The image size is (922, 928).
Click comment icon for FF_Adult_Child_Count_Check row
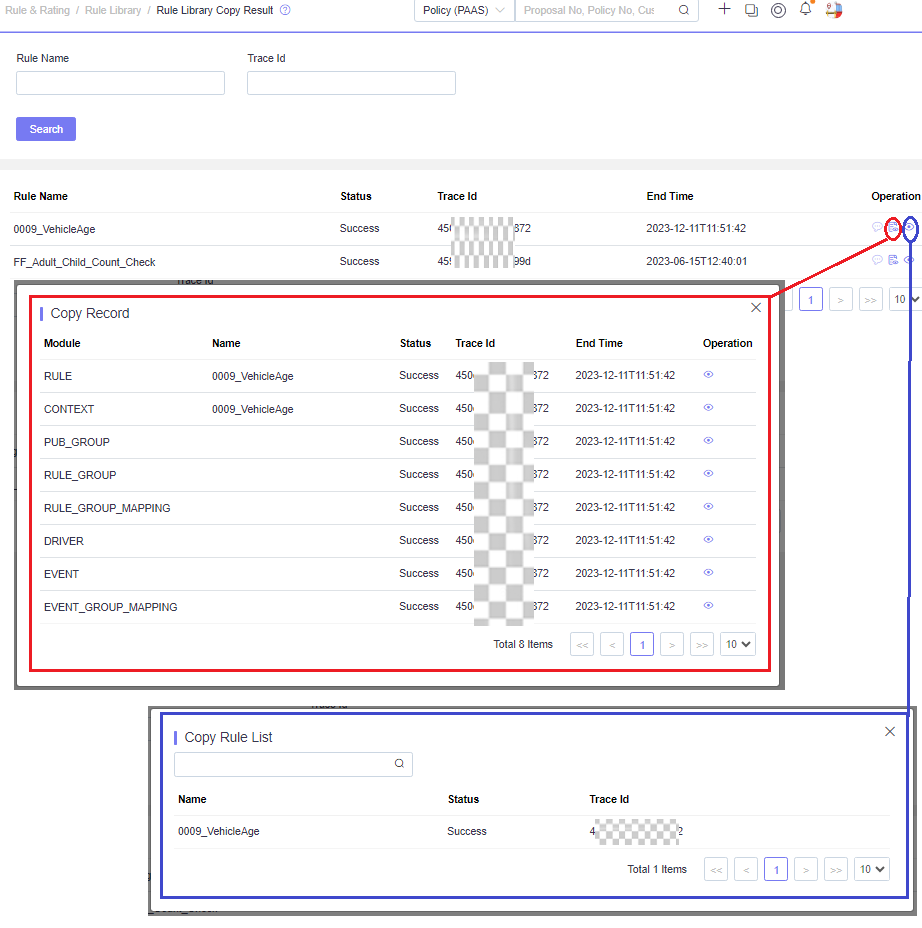[877, 260]
